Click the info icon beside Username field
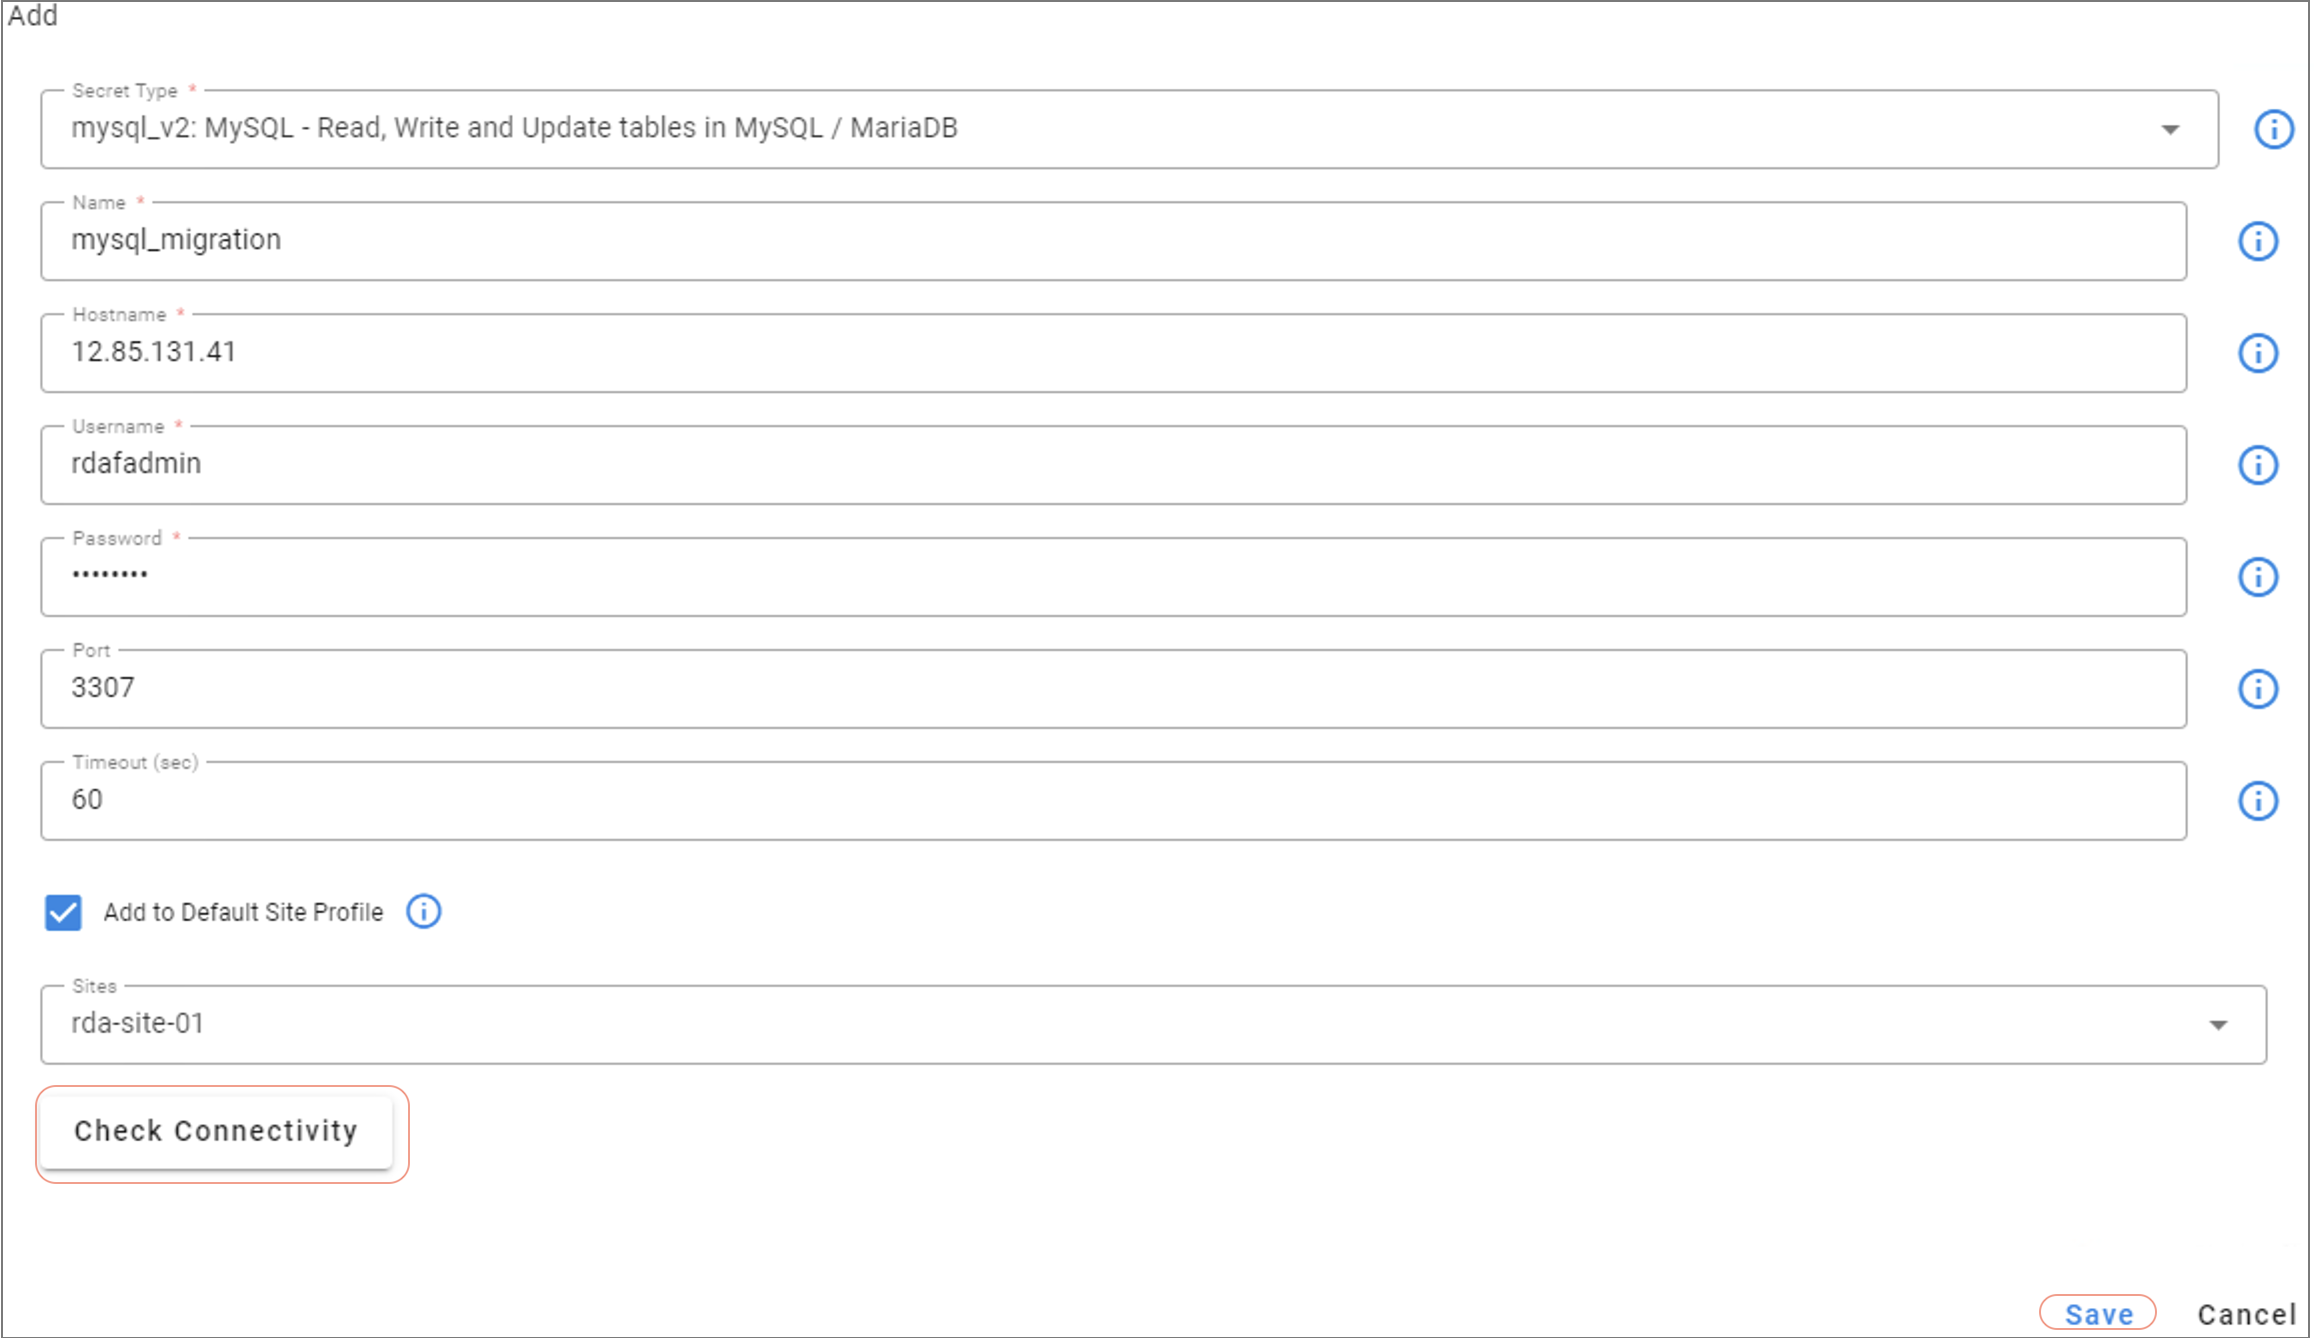This screenshot has width=2314, height=1338. click(2257, 465)
